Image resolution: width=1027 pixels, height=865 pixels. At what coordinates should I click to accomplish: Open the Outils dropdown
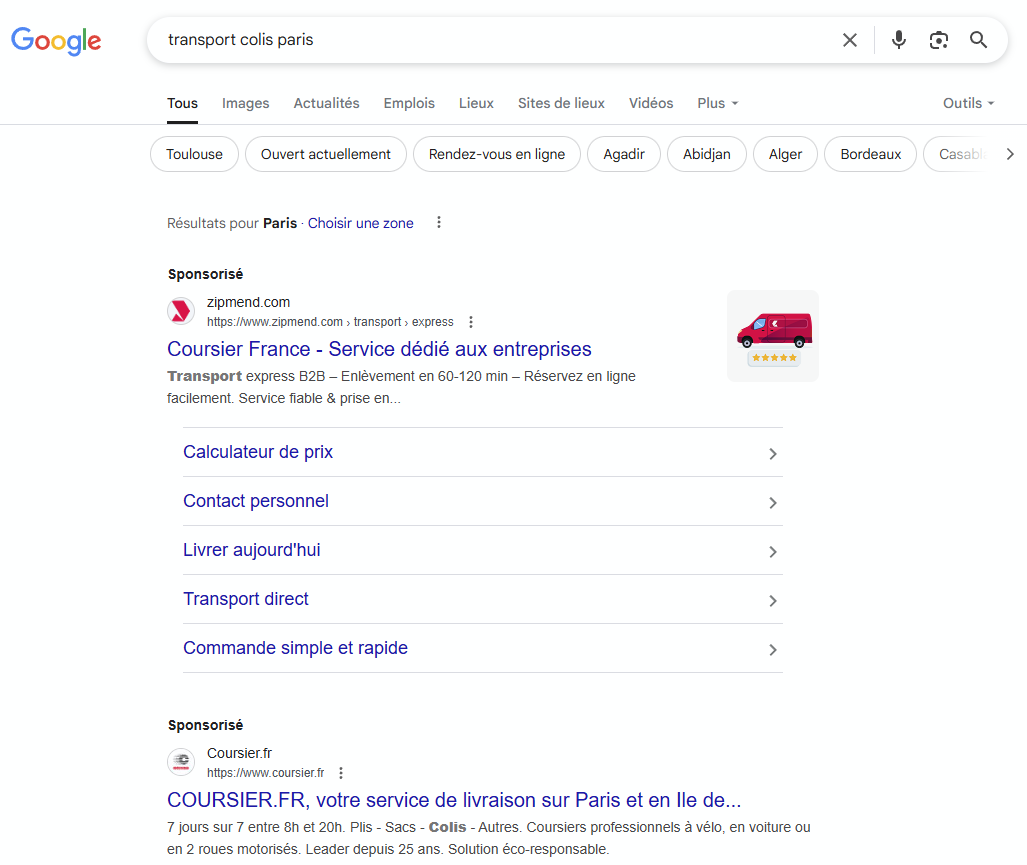(x=968, y=103)
